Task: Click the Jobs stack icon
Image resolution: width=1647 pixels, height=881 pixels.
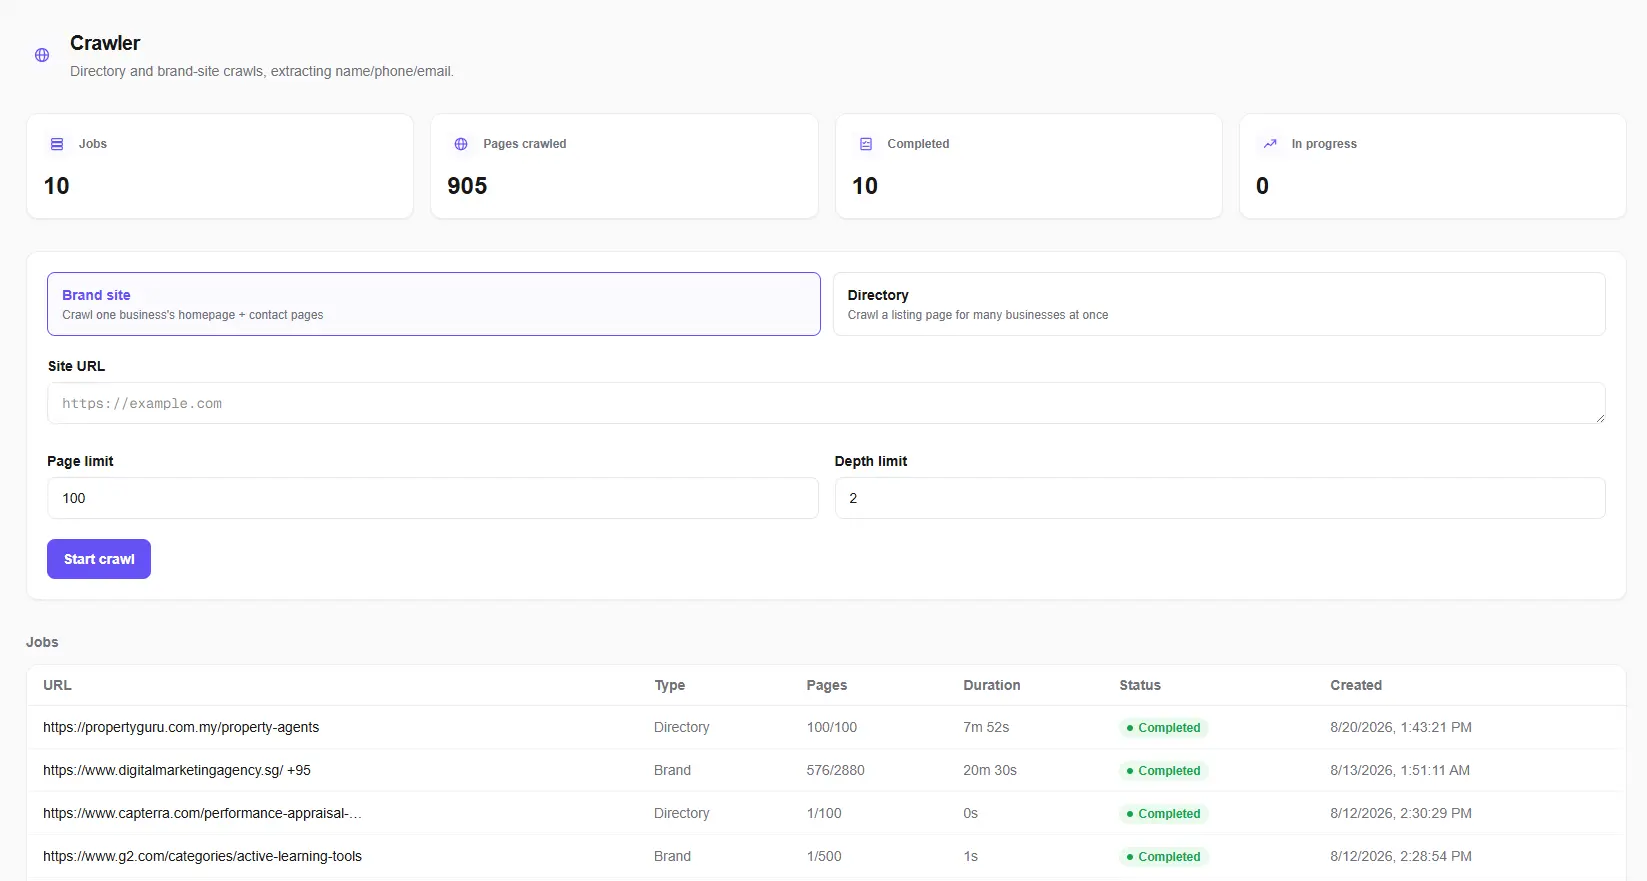Action: pyautogui.click(x=57, y=144)
